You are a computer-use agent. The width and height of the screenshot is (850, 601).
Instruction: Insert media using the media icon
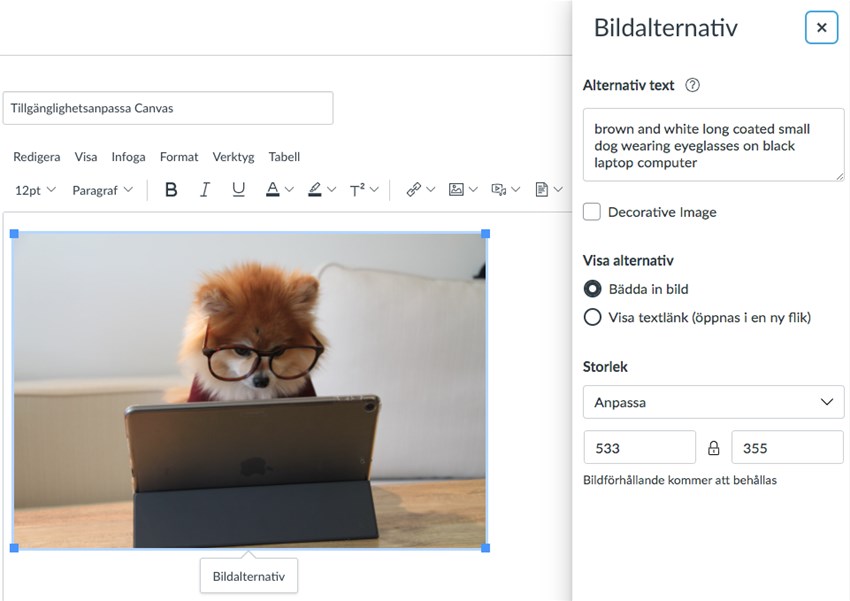[x=499, y=189]
